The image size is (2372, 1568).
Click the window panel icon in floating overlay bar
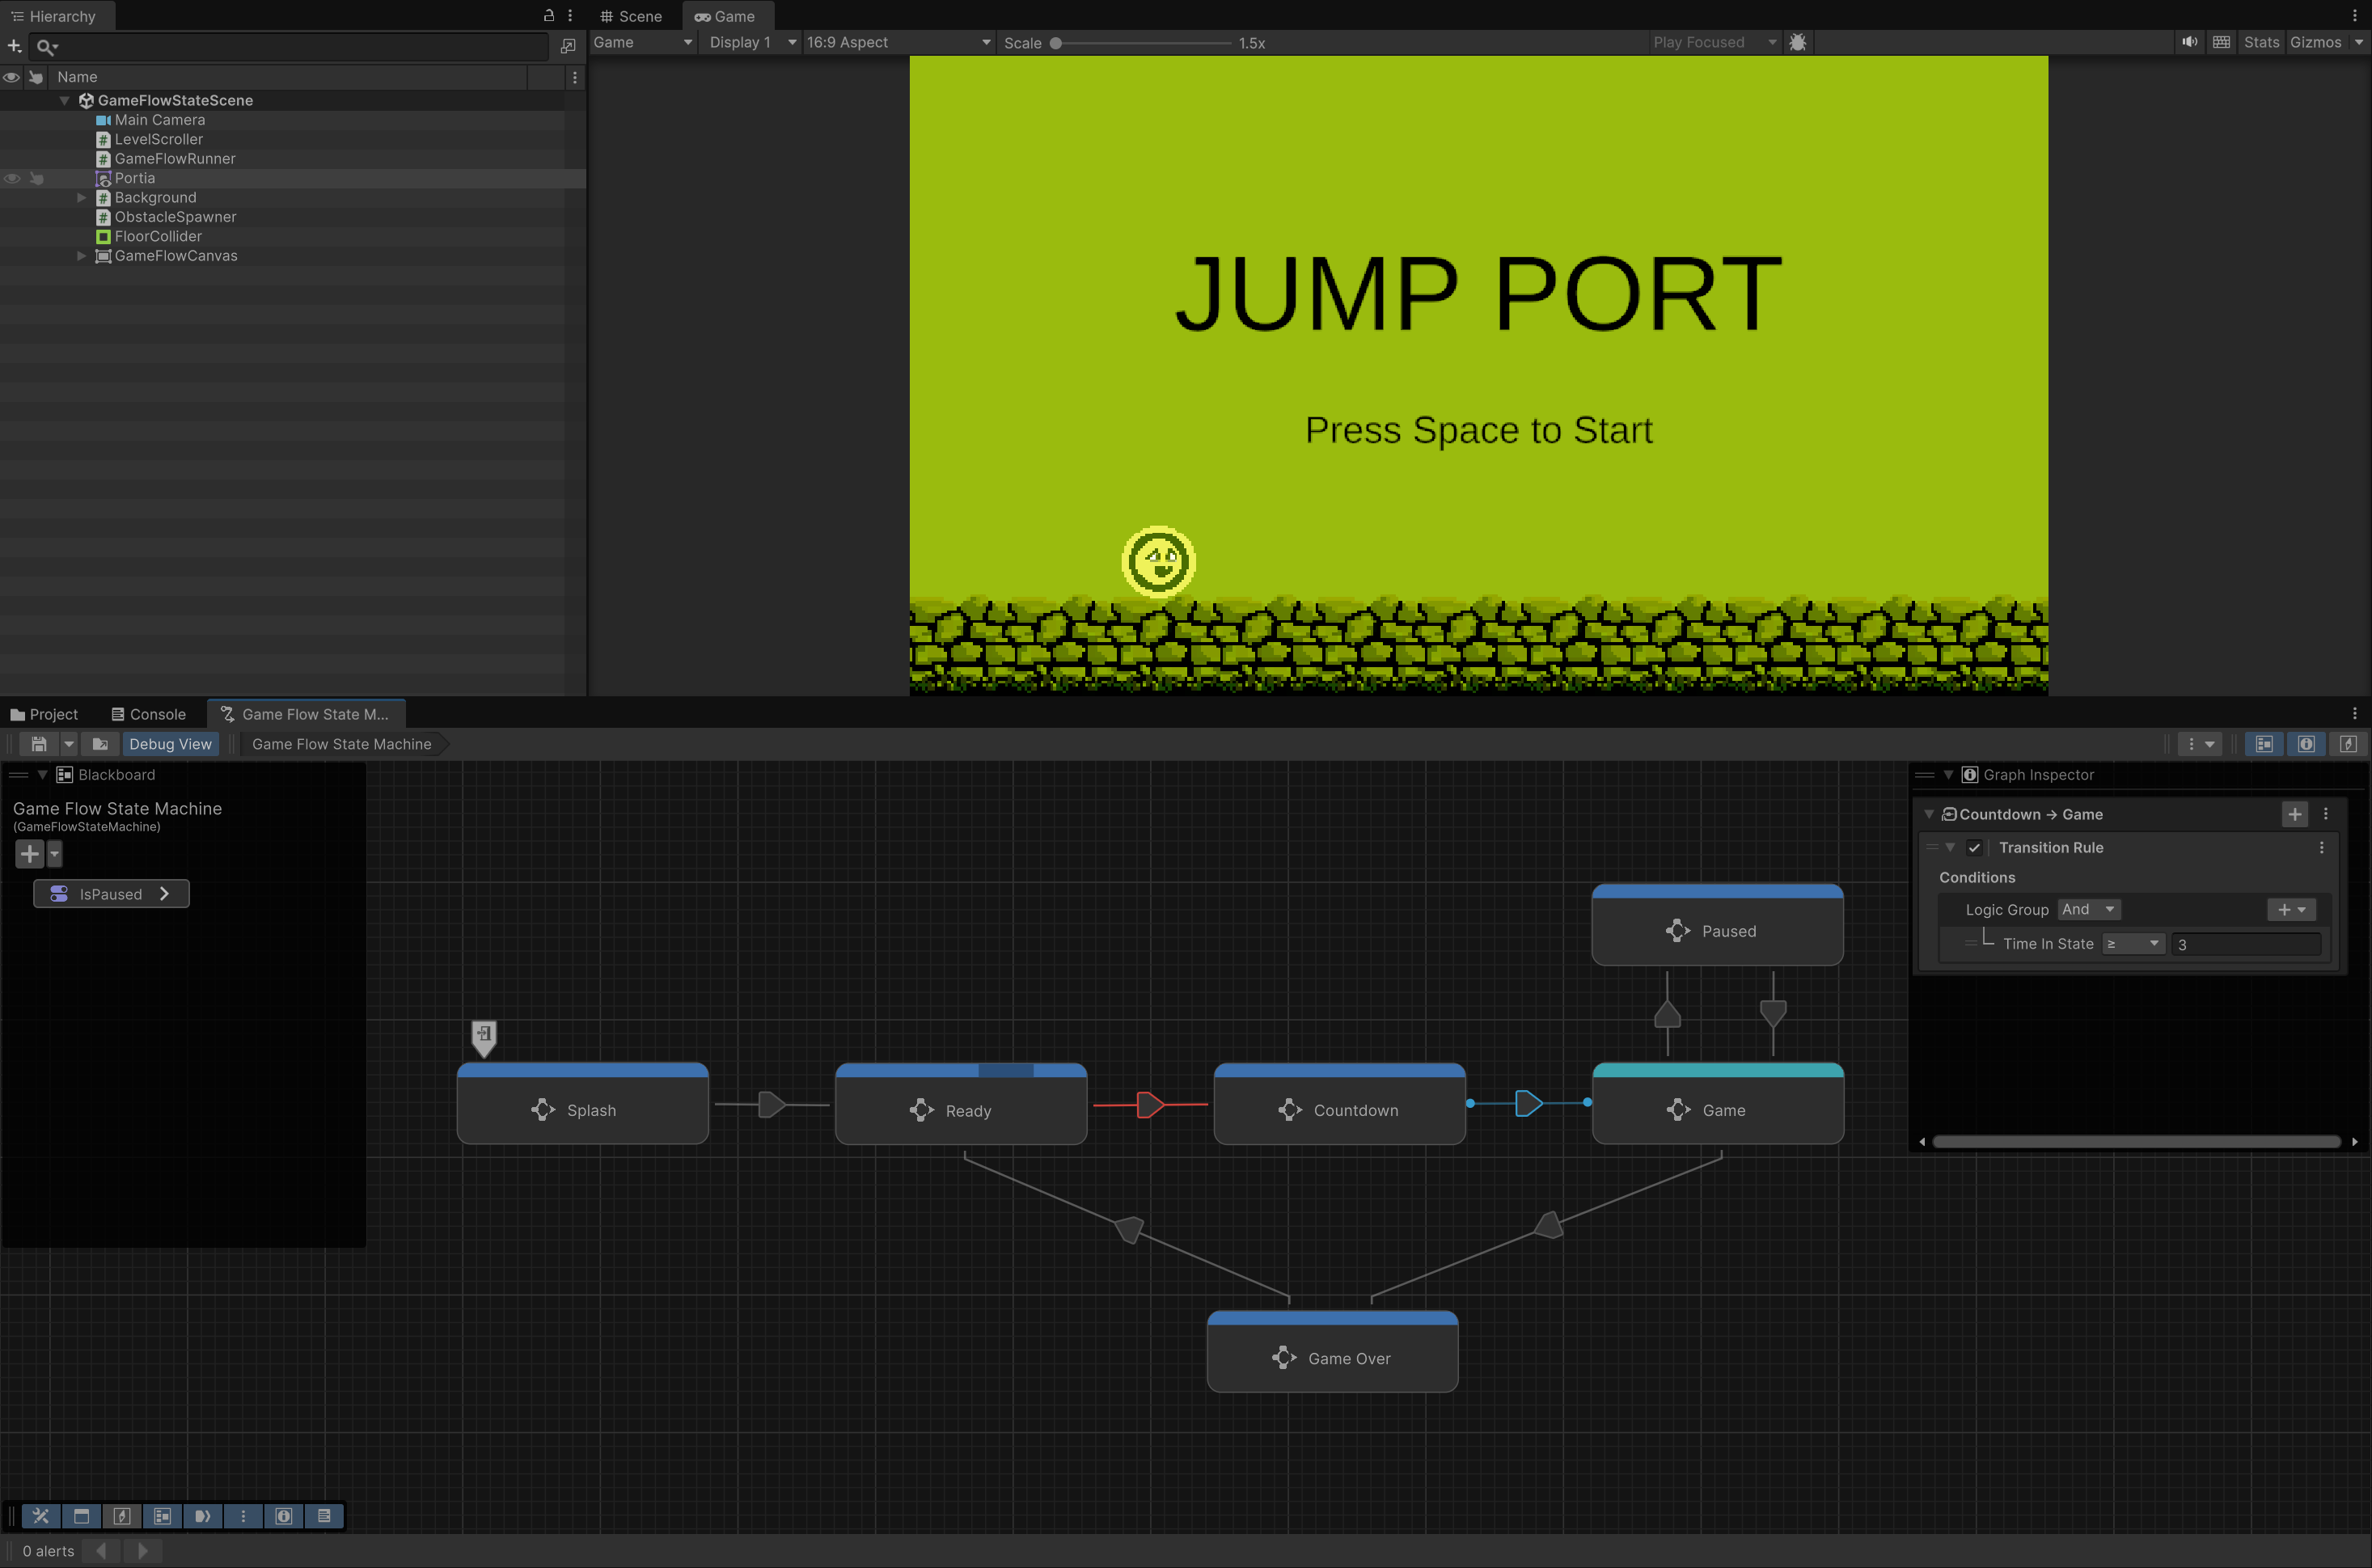click(82, 1516)
